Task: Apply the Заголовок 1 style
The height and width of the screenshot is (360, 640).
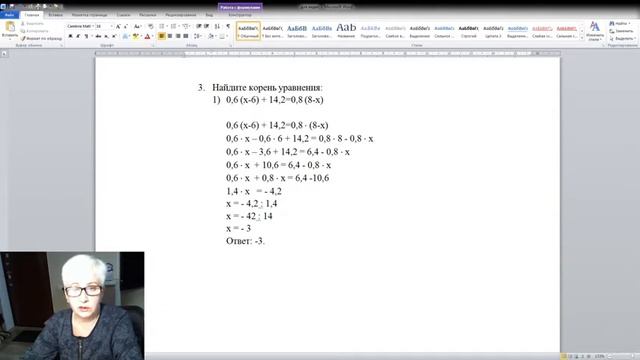Action: pos(297,31)
